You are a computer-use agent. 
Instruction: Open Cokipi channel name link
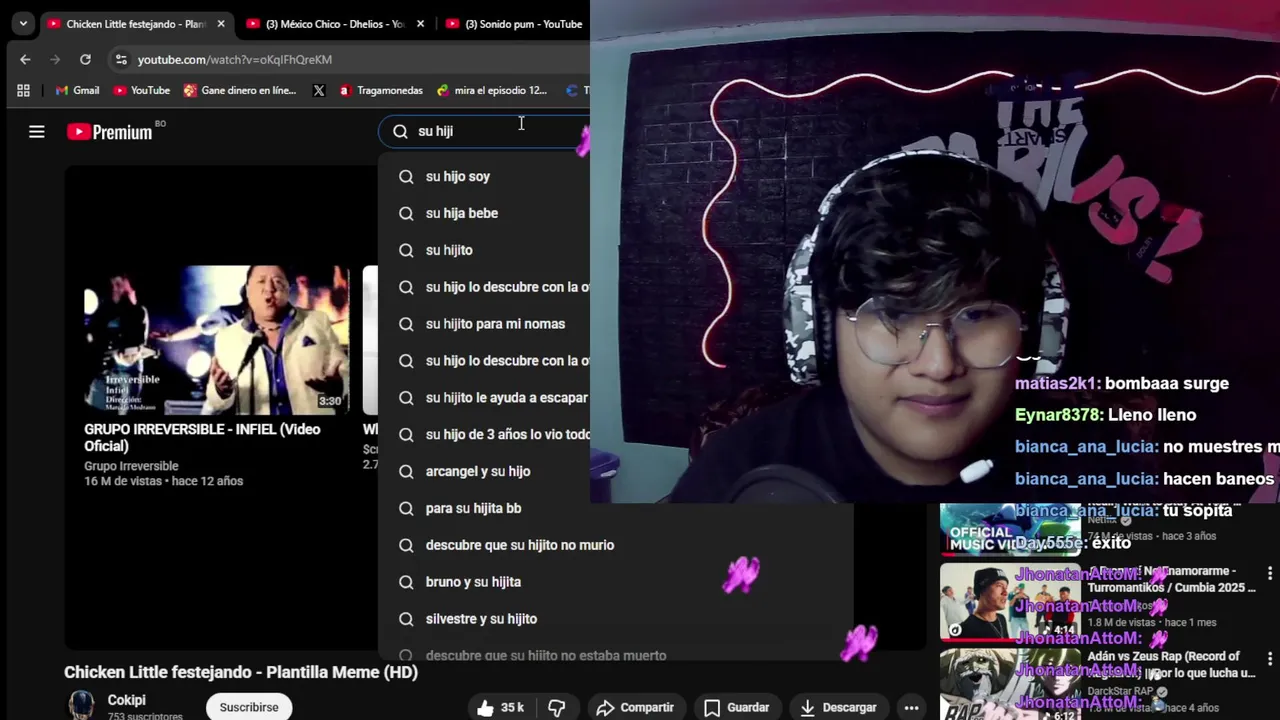(127, 700)
